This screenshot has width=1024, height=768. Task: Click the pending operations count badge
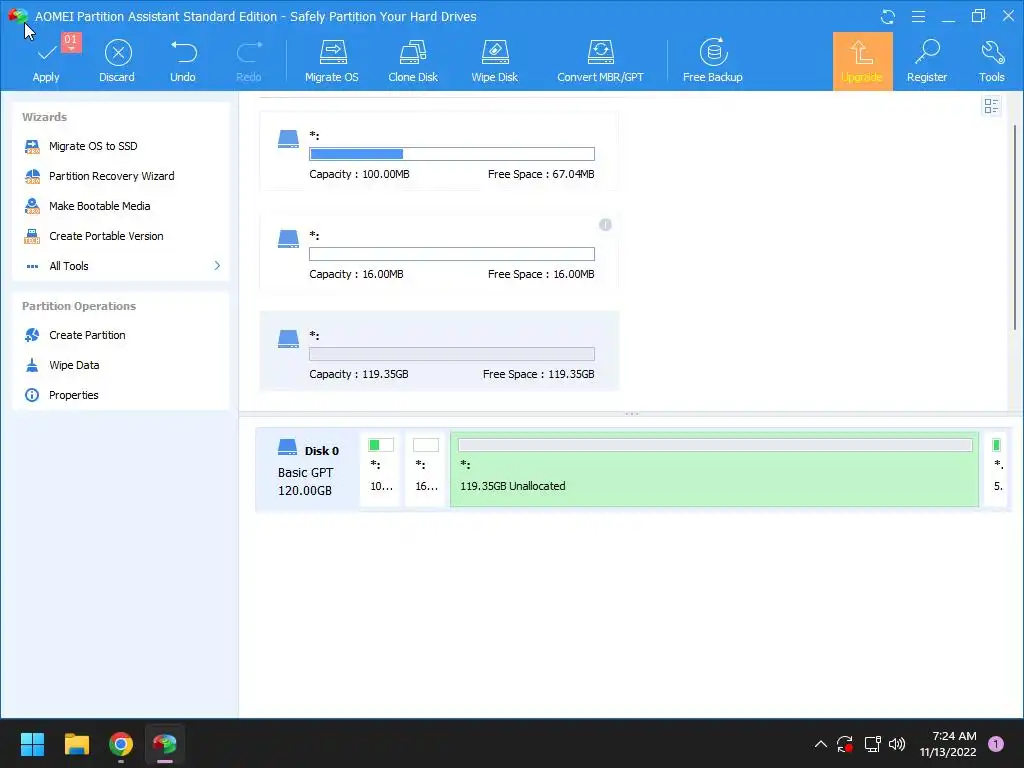point(71,42)
